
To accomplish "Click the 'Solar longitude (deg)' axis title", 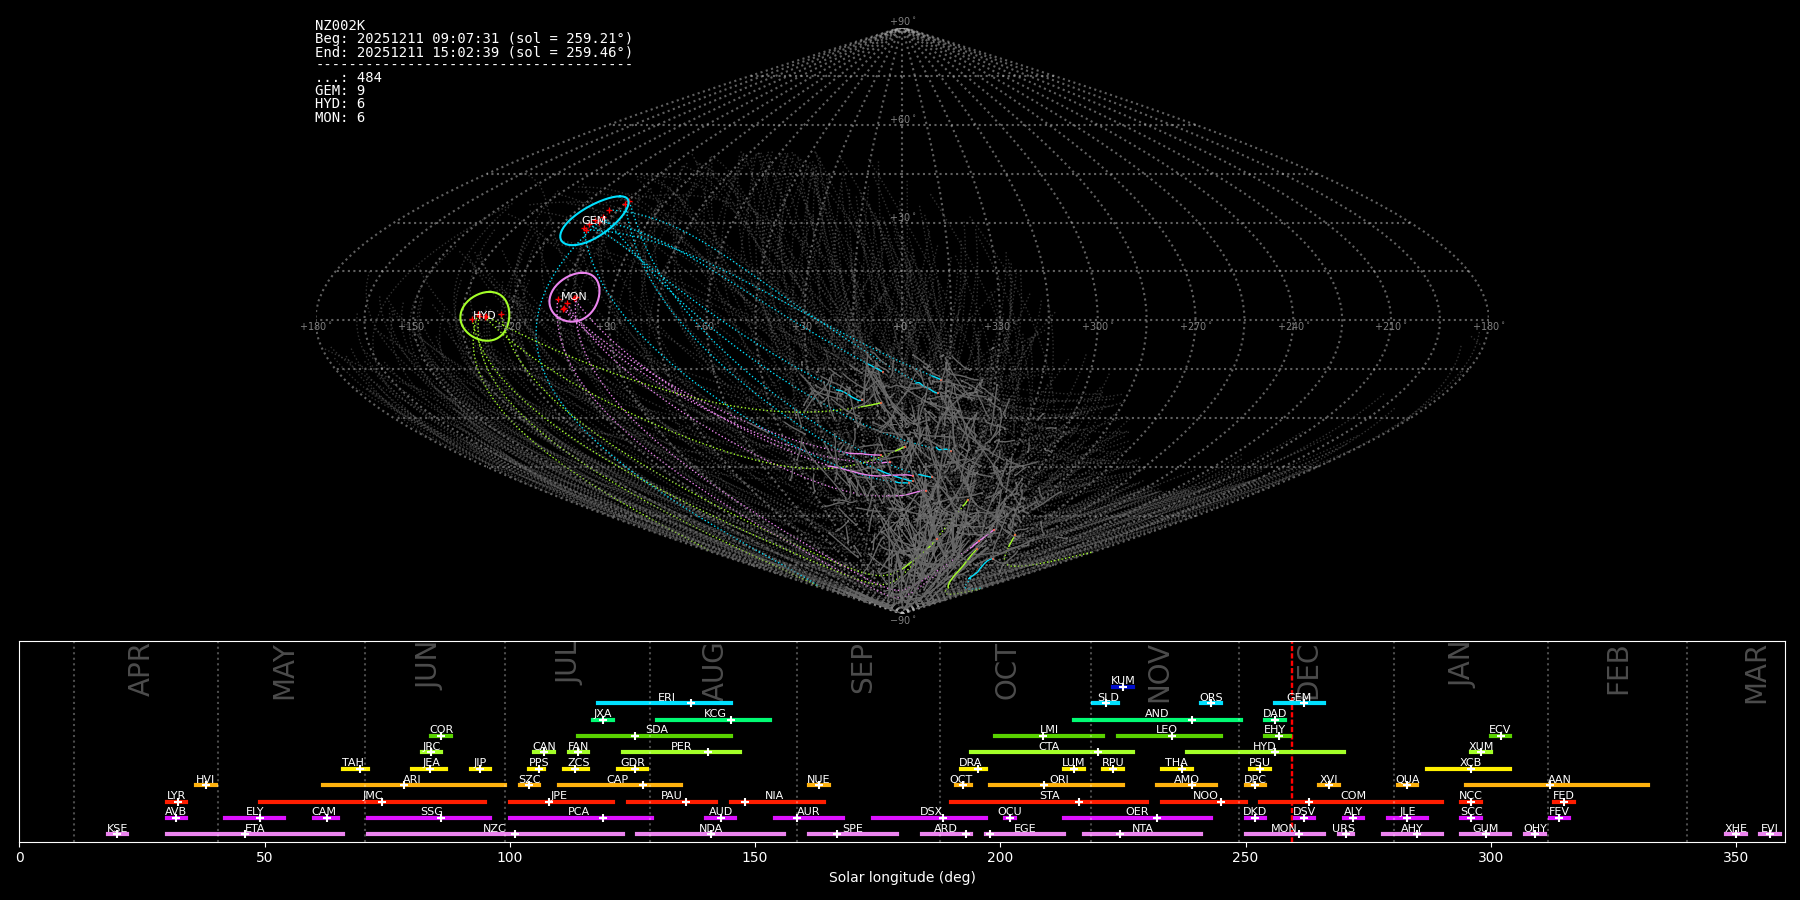I will 902,877.
